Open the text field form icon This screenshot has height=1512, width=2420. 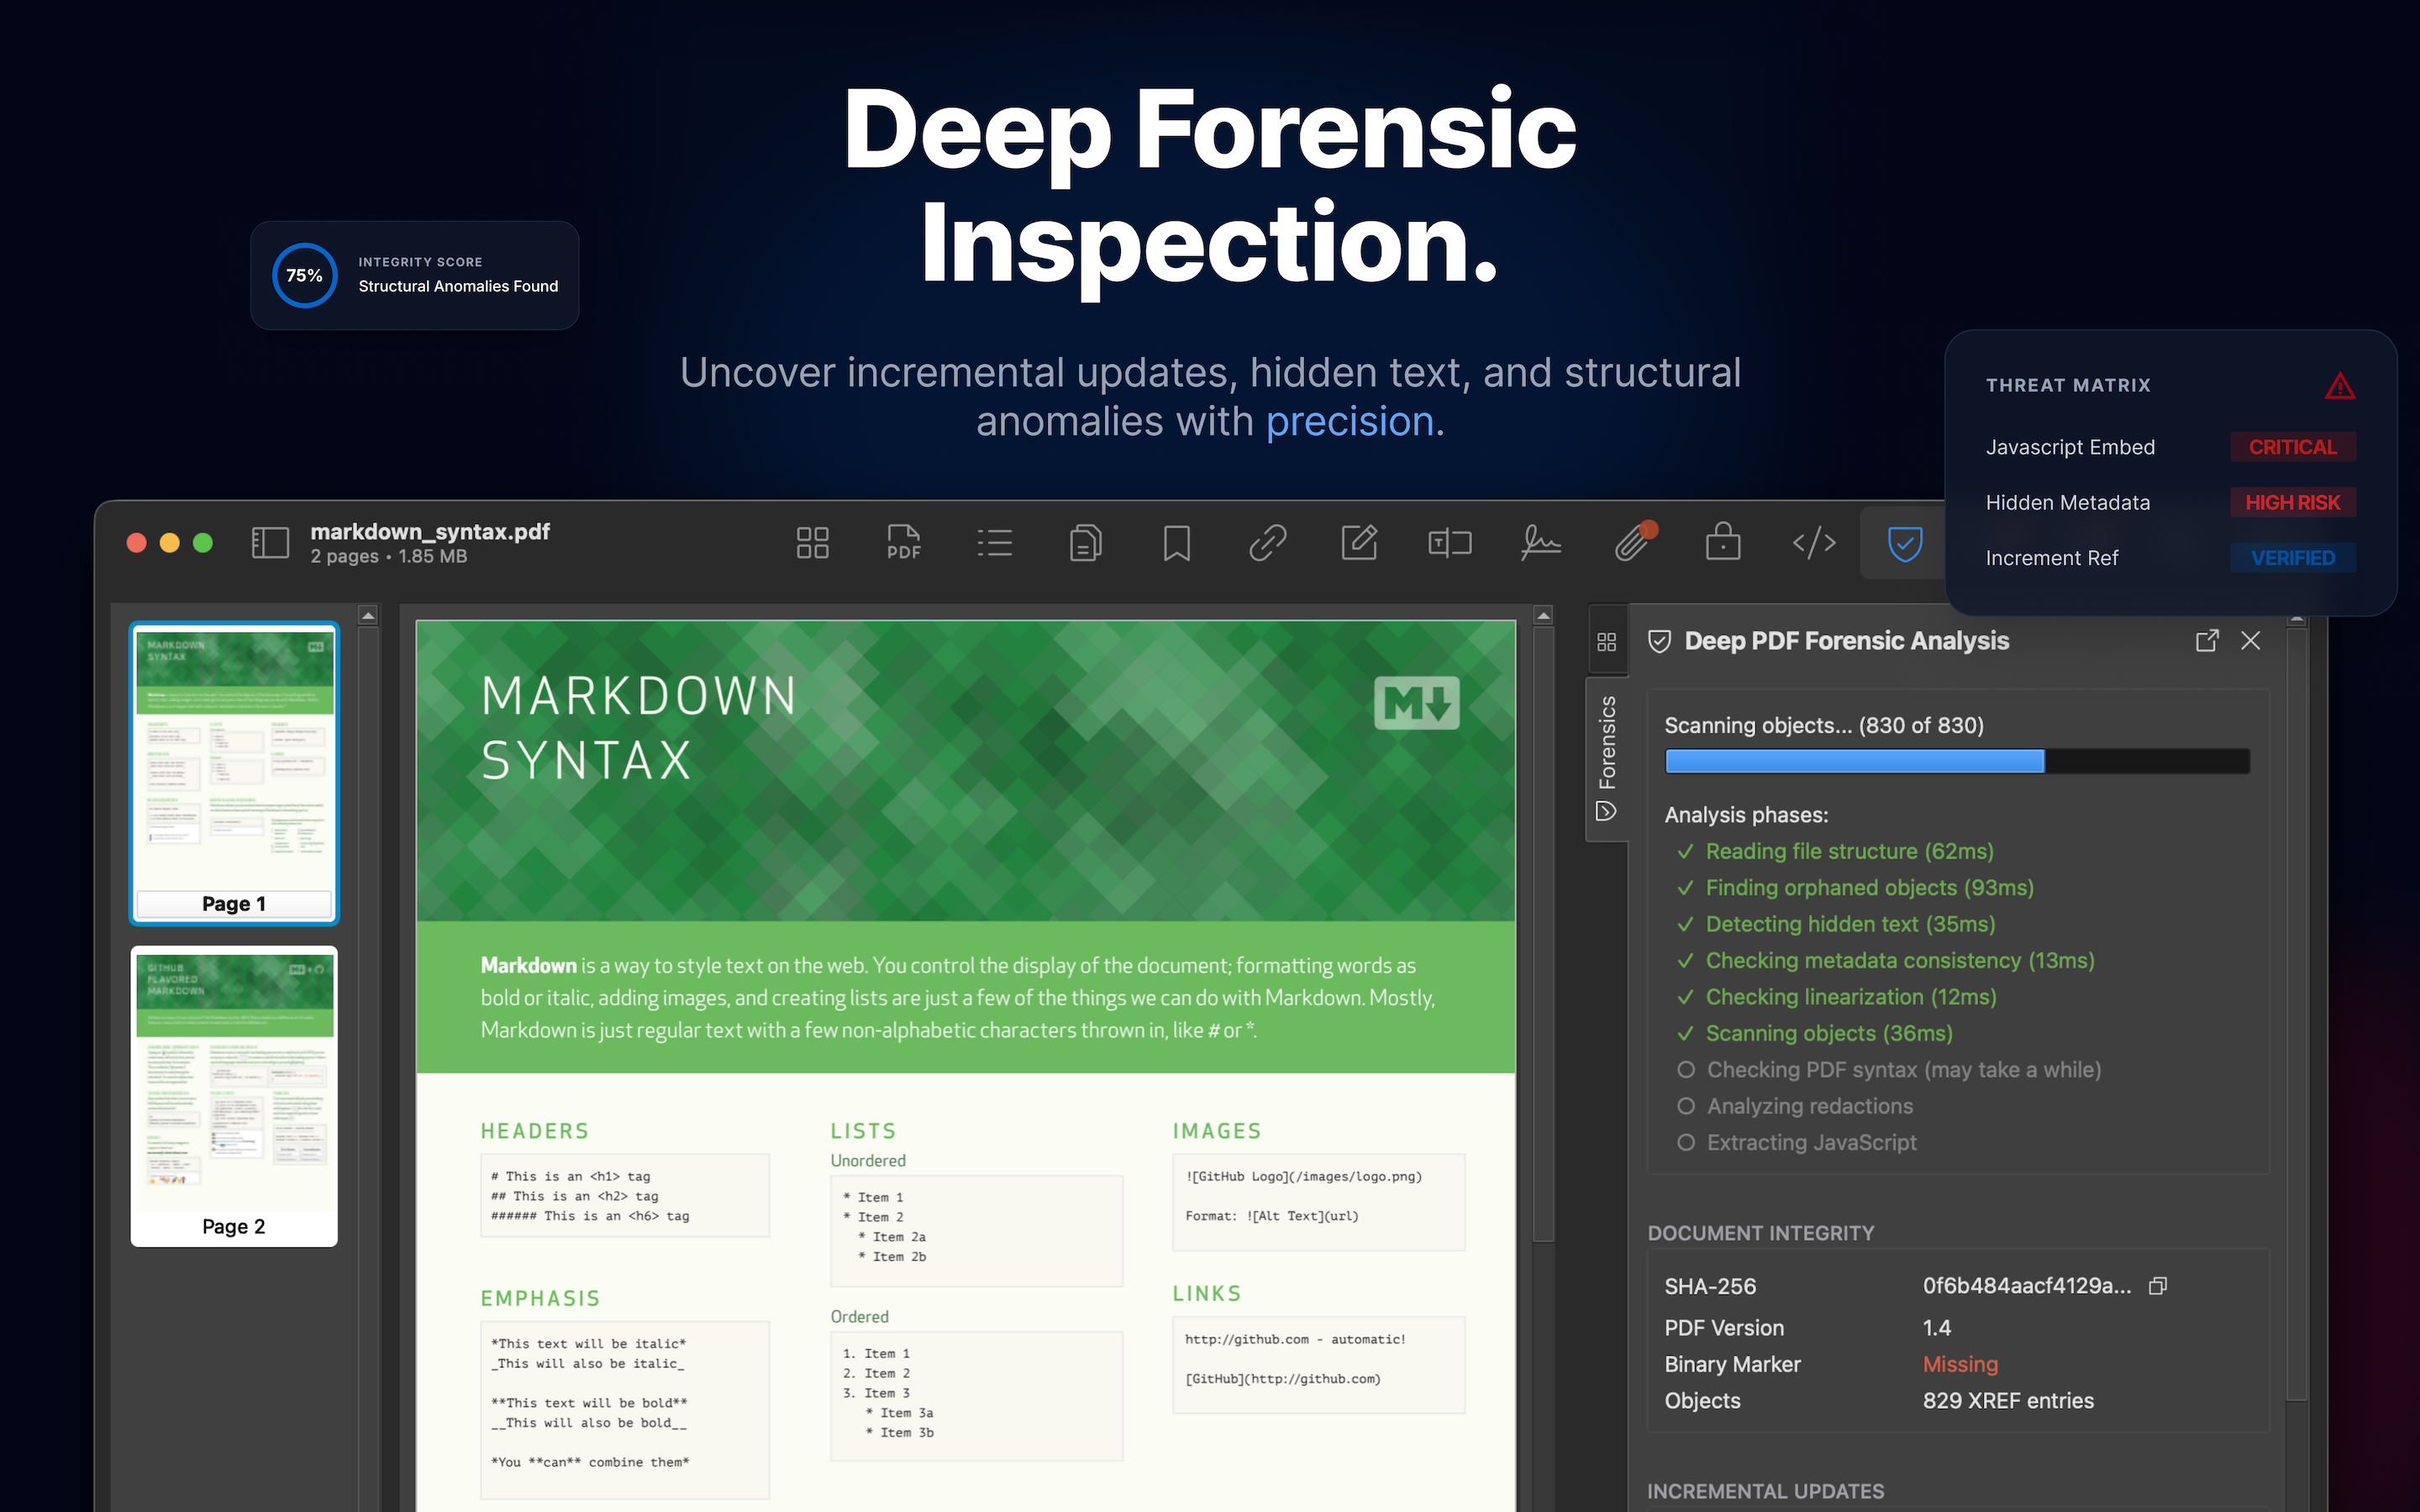click(1450, 543)
